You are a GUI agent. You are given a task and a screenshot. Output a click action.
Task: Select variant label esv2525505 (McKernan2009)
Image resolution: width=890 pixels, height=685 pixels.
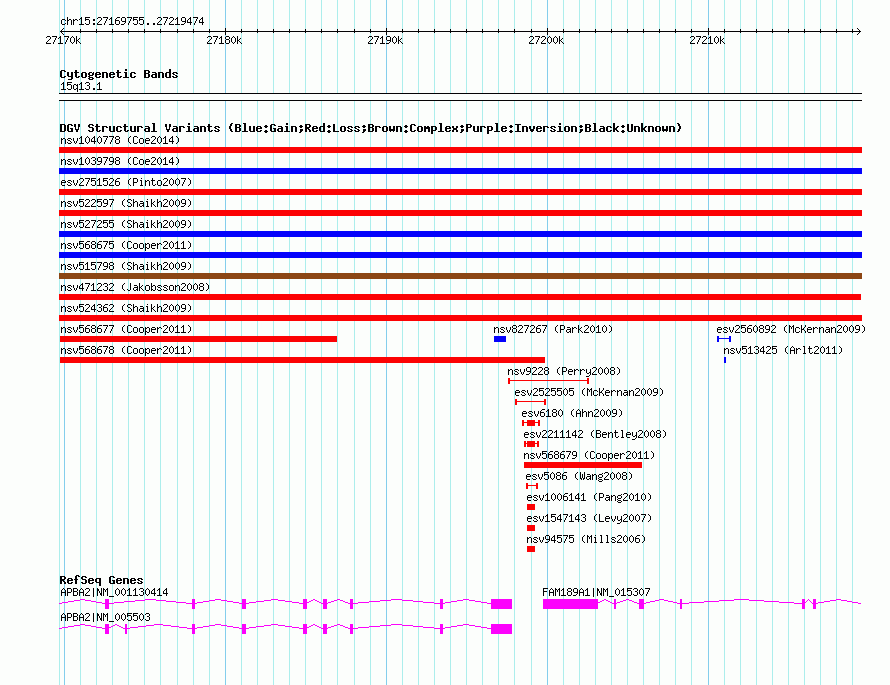click(589, 392)
